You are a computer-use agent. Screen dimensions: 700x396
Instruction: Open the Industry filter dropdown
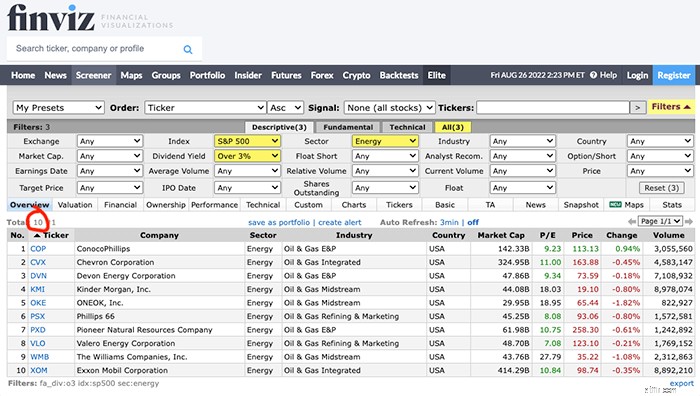click(522, 141)
